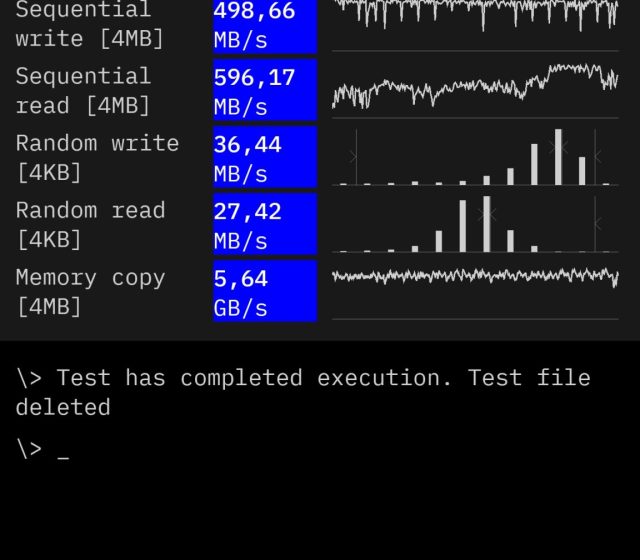Click the Random read [4KB] label
Screen dimensions: 640x560
point(89,225)
